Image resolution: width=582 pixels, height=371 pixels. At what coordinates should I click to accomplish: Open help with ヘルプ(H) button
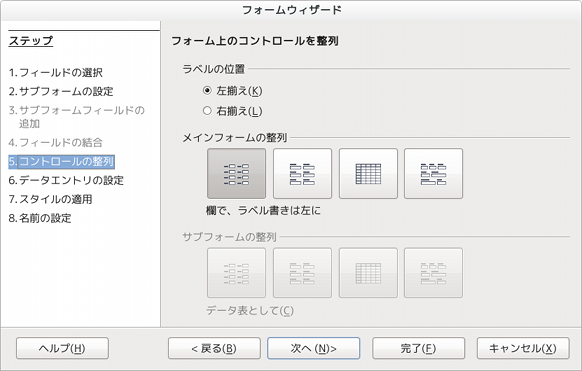(x=62, y=348)
